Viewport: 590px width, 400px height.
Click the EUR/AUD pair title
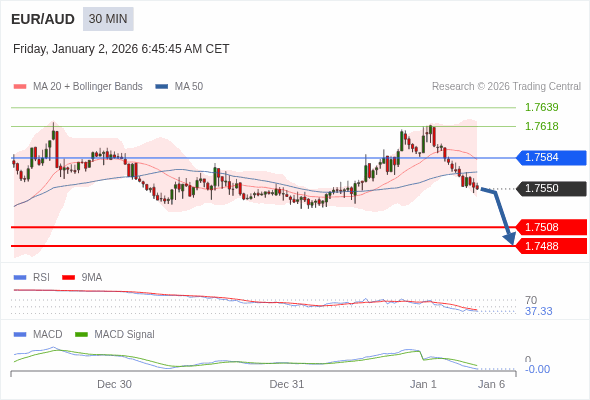tap(43, 19)
